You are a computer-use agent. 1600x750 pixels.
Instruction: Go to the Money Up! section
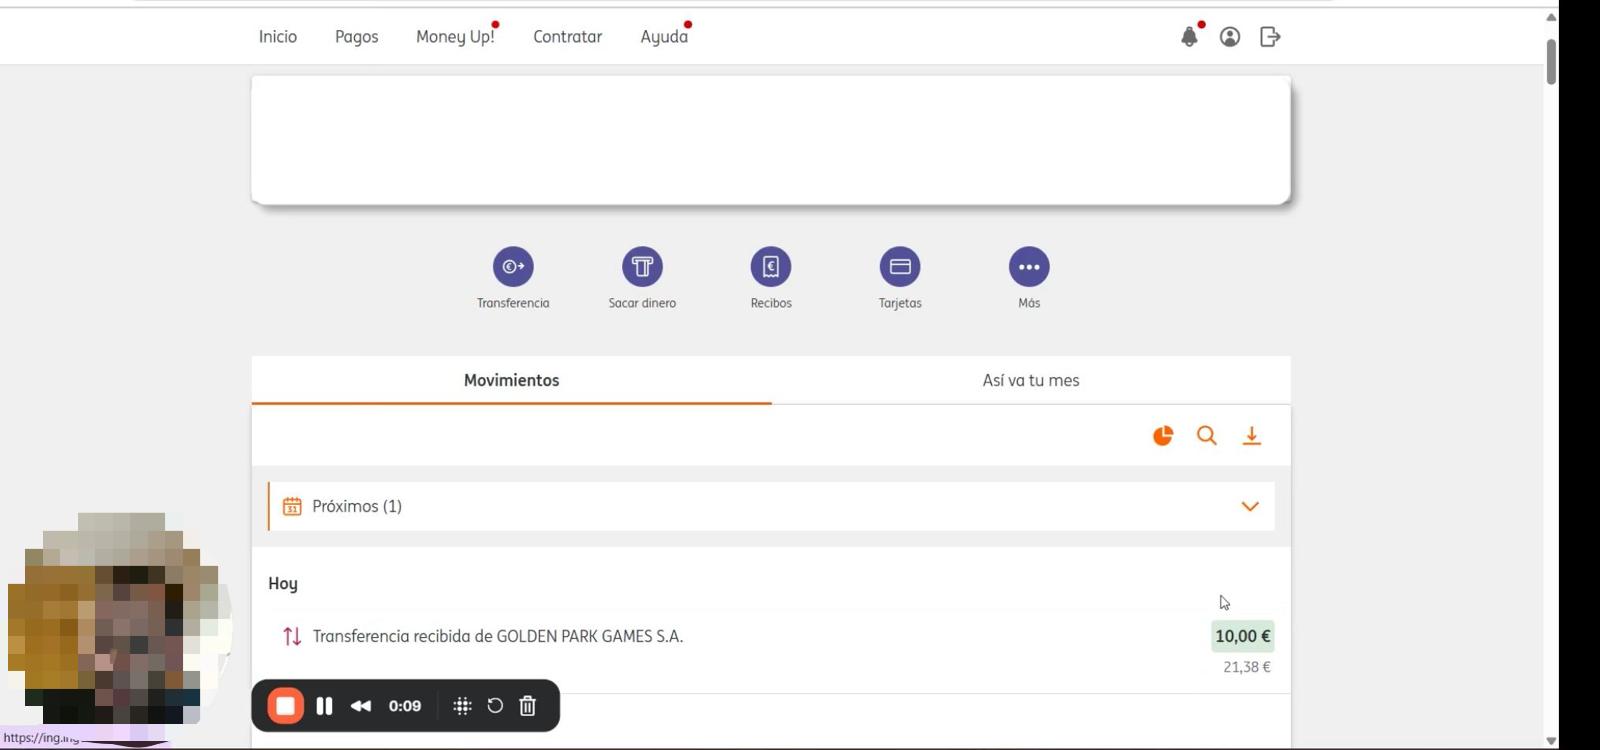coord(455,37)
